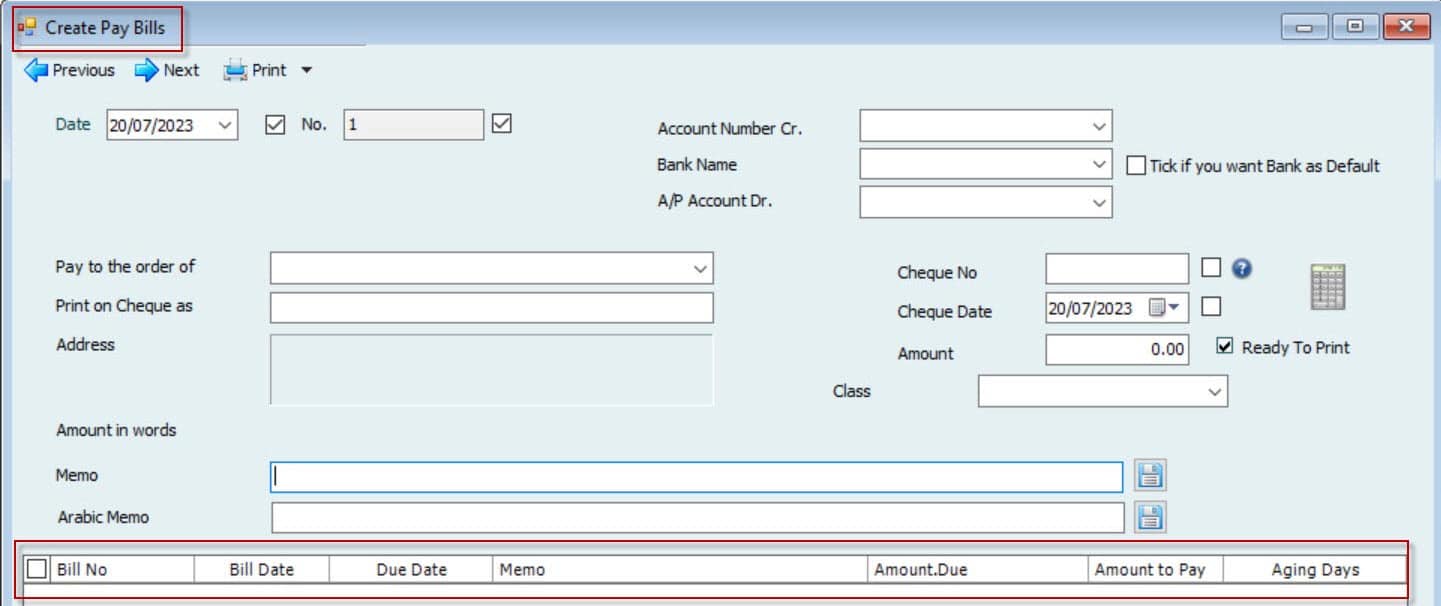Maximize the Create Pay Bills window

click(1356, 28)
